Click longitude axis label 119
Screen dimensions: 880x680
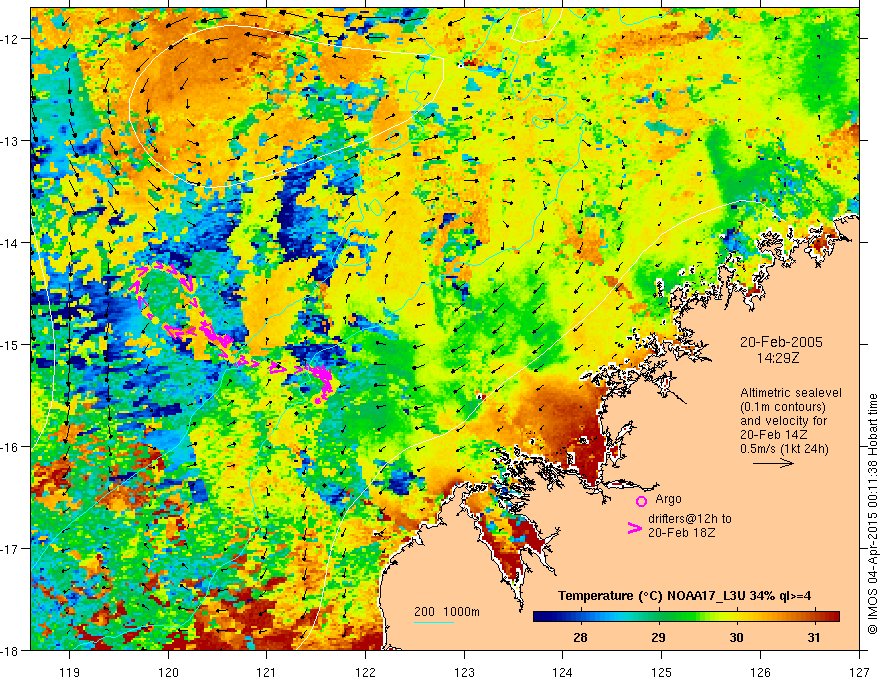pyautogui.click(x=70, y=672)
